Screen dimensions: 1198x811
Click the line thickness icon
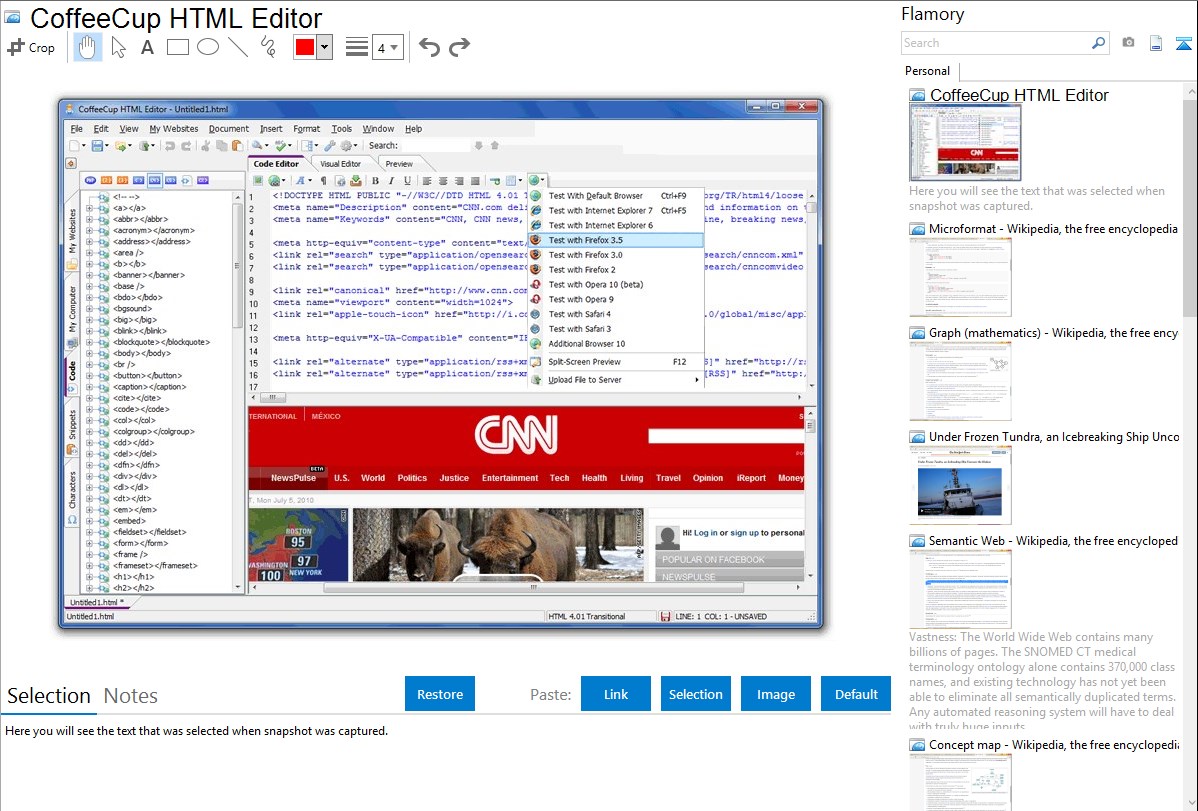tap(357, 47)
